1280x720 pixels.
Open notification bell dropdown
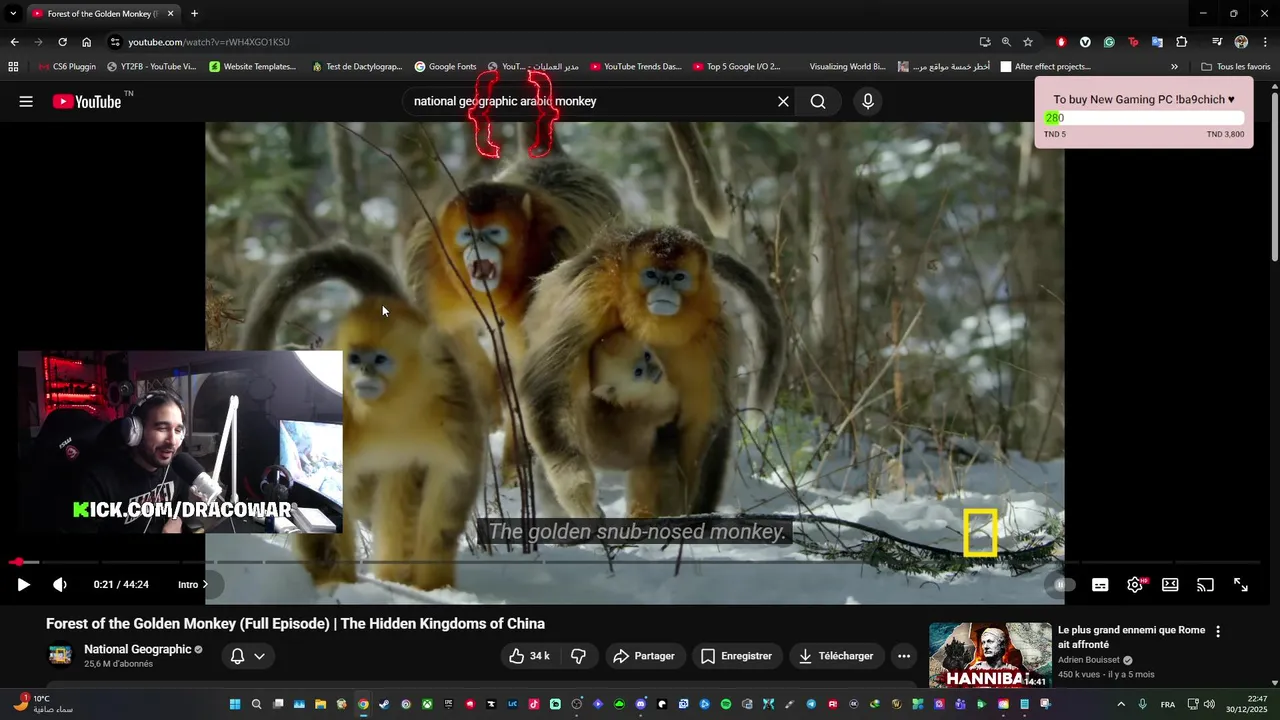click(x=248, y=656)
